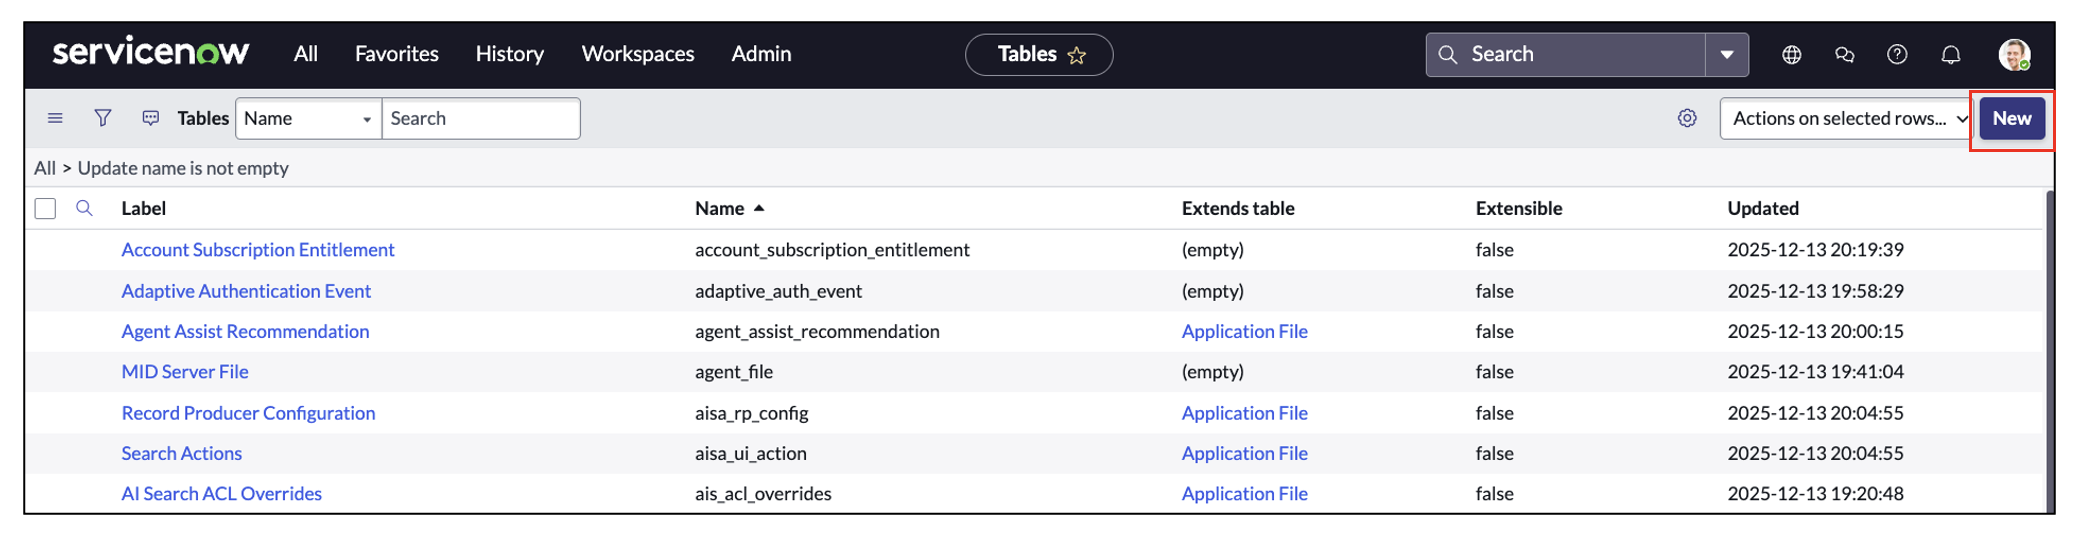The height and width of the screenshot is (534, 2088).
Task: Click the gear icon to personalize list
Action: click(x=1687, y=118)
